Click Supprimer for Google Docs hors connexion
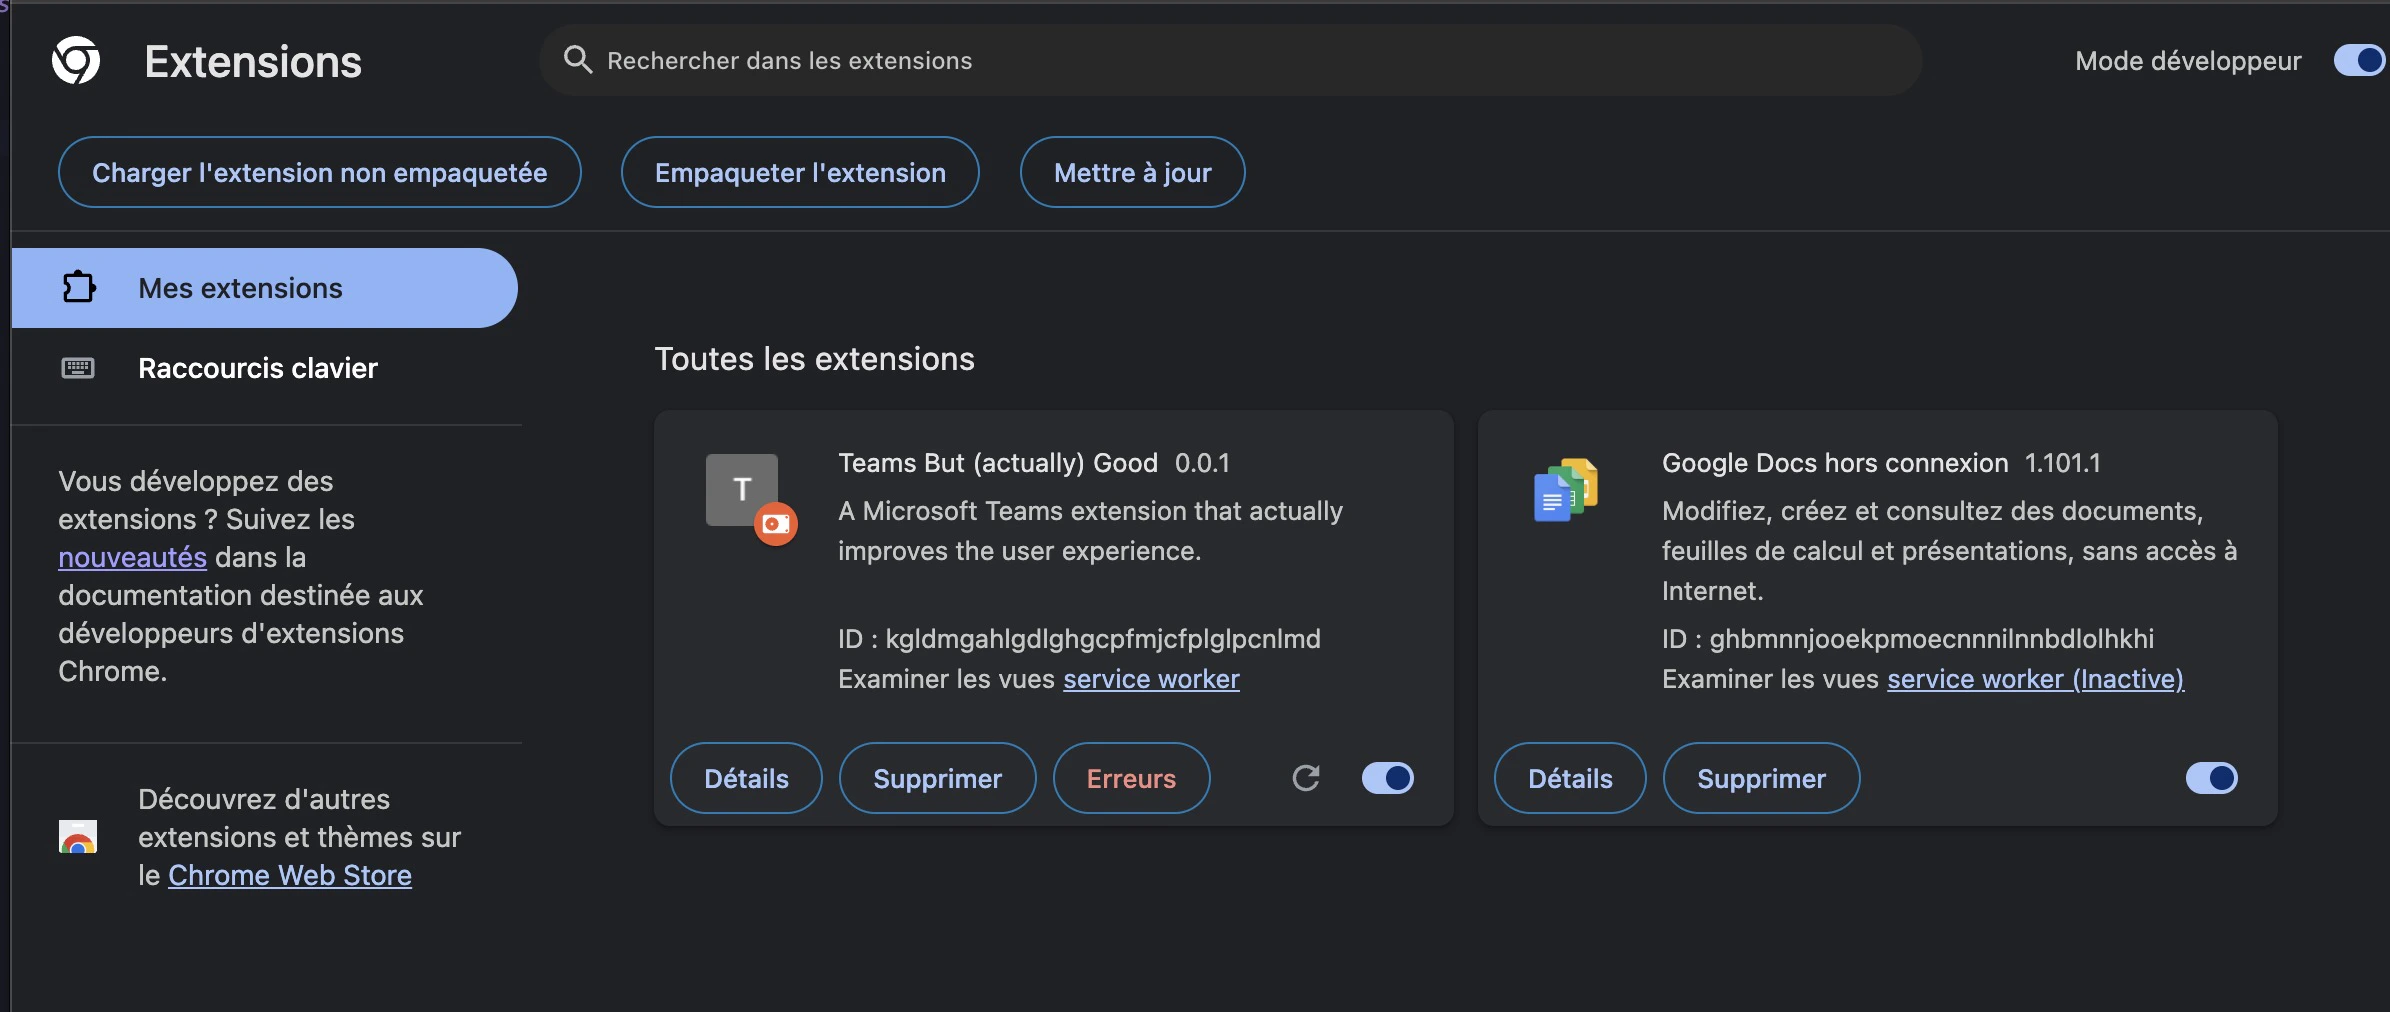2390x1012 pixels. coord(1762,778)
